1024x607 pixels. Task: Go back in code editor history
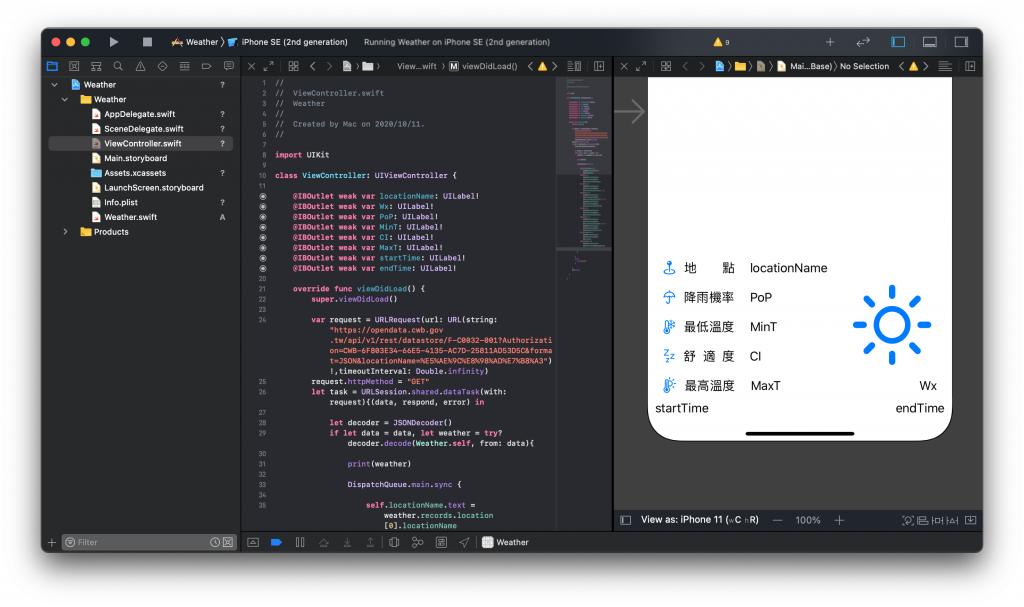pyautogui.click(x=313, y=66)
